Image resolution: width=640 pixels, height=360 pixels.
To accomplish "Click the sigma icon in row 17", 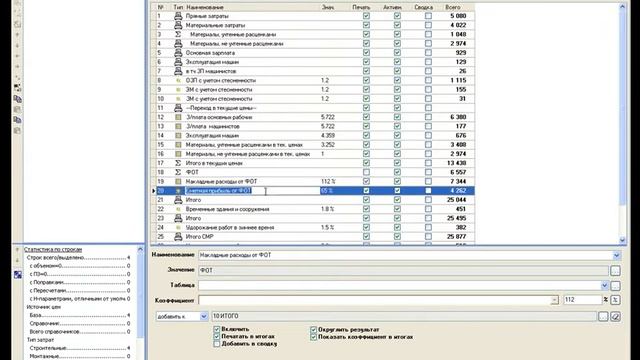I will point(178,163).
